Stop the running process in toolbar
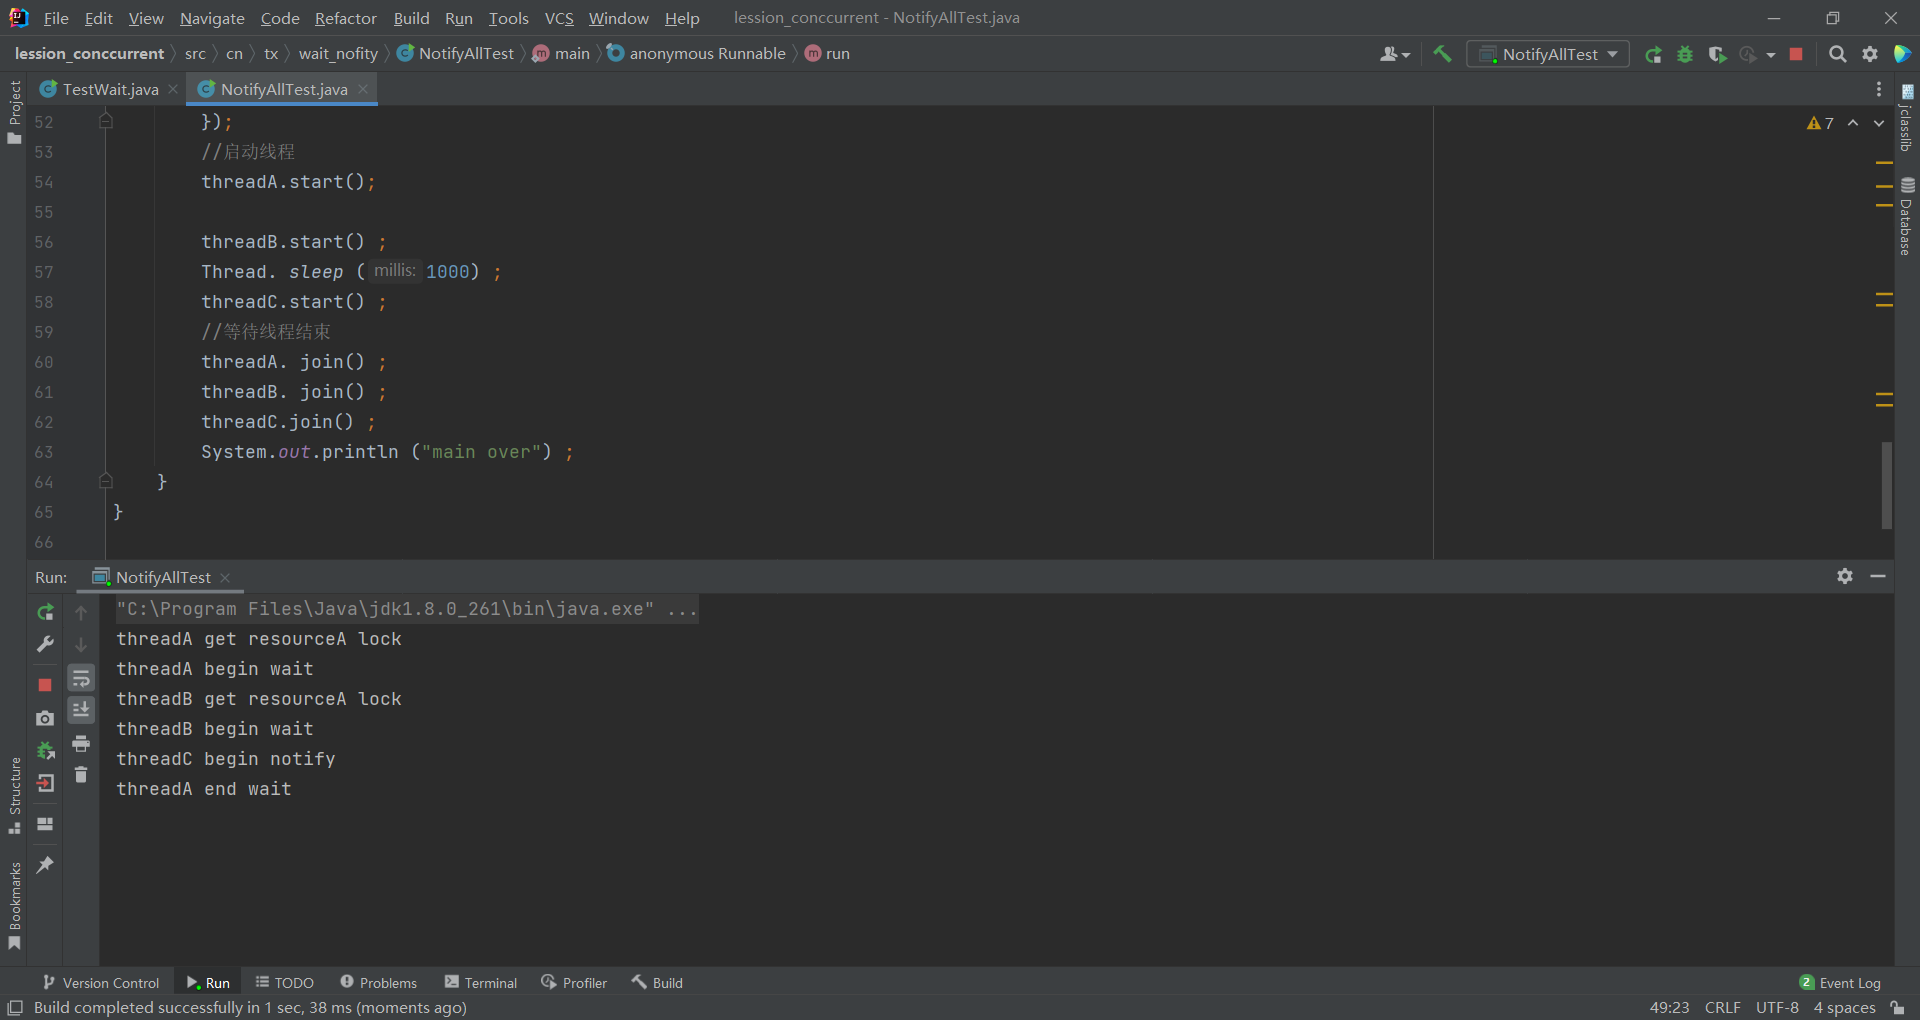This screenshot has height=1020, width=1920. tap(1796, 54)
